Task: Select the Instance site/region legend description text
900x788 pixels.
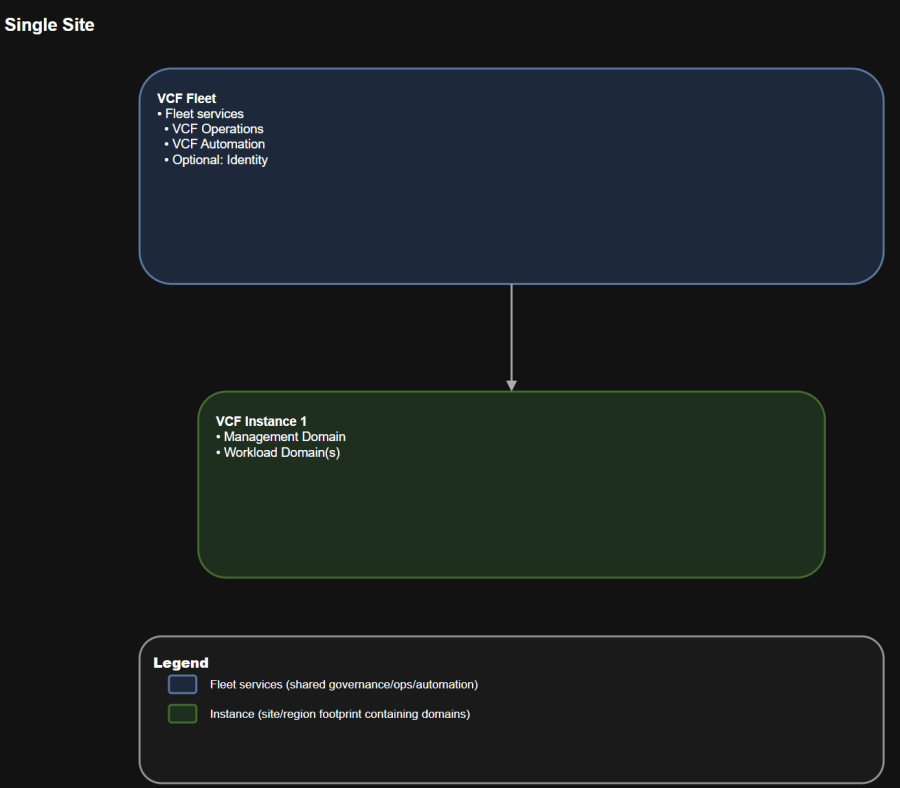Action: [x=340, y=714]
